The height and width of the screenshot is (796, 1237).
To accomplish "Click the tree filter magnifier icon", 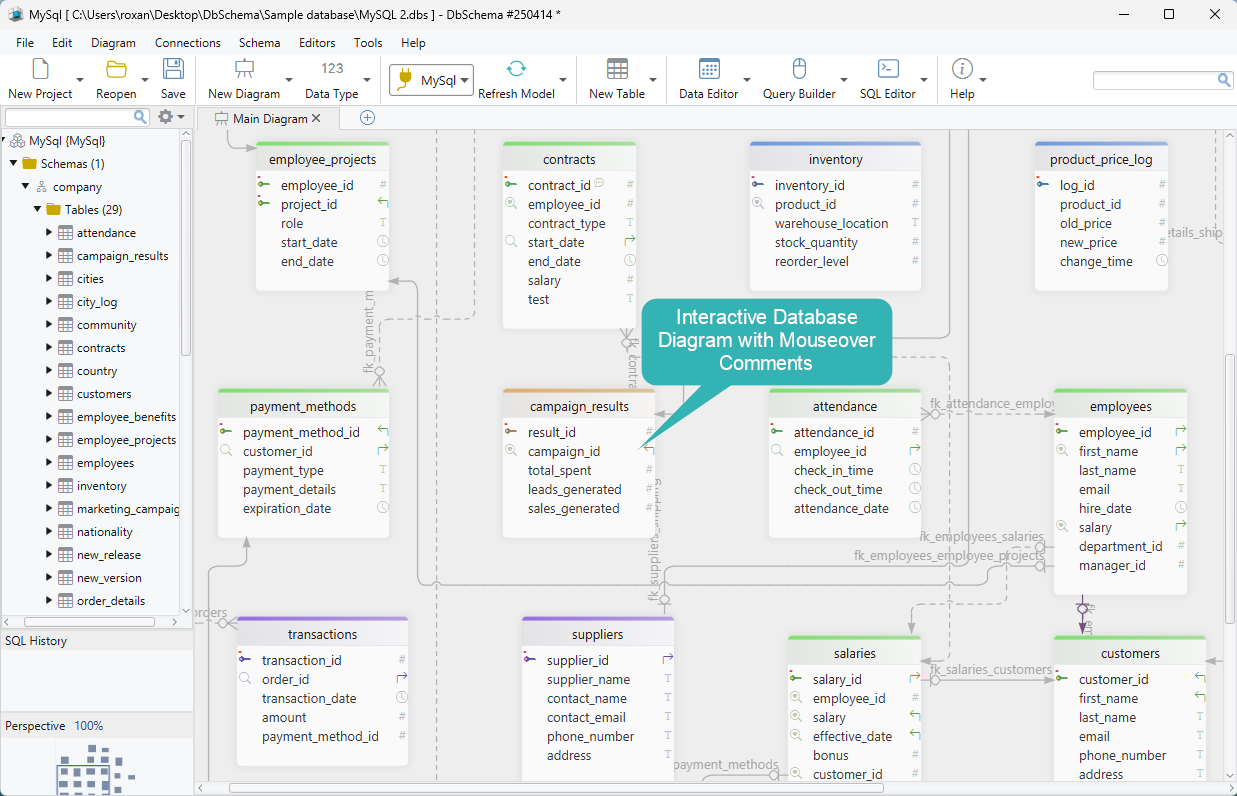I will [140, 117].
